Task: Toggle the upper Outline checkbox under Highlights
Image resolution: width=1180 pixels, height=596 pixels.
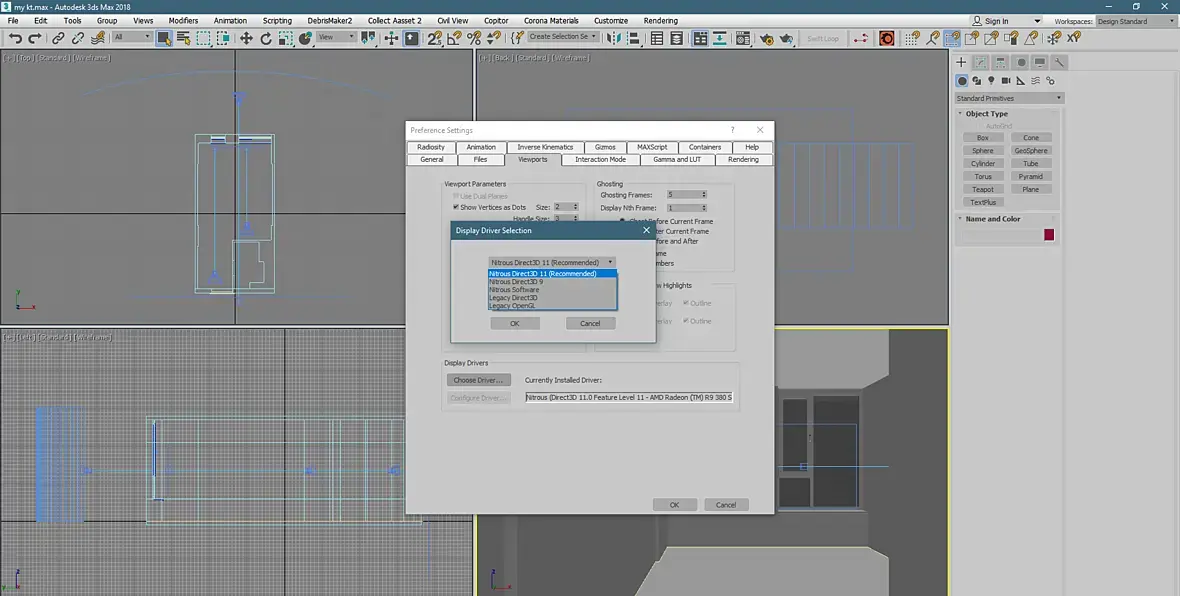Action: click(686, 303)
